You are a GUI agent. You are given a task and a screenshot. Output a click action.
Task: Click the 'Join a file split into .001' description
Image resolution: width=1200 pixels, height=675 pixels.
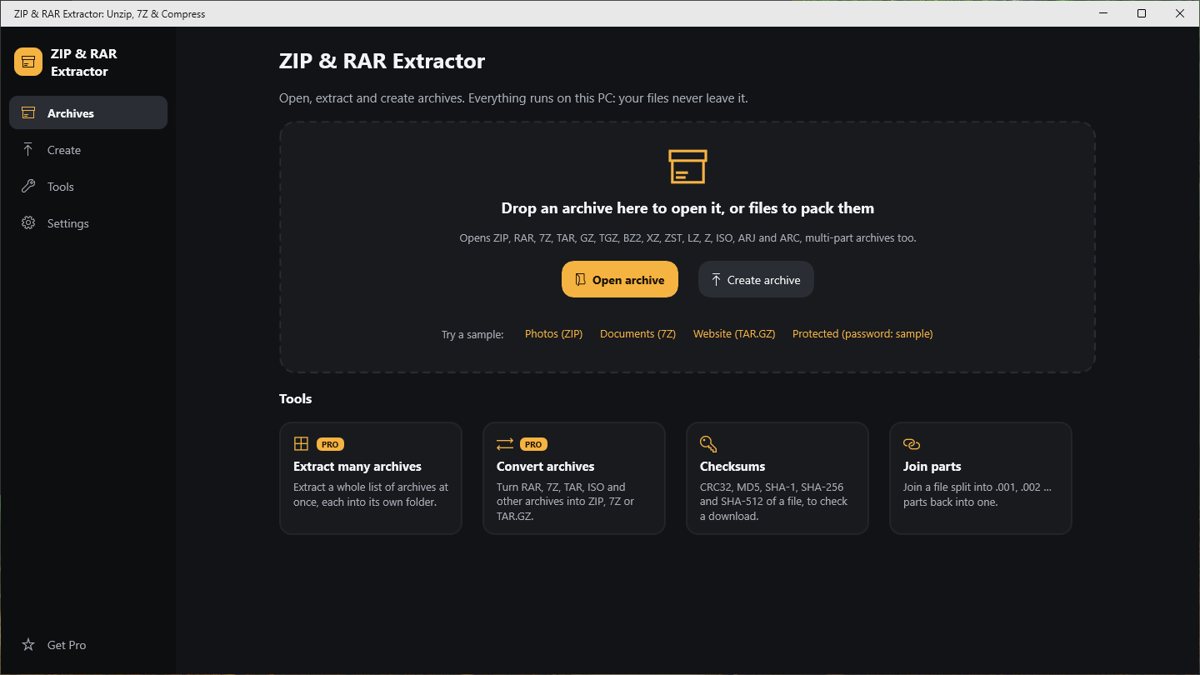(977, 495)
